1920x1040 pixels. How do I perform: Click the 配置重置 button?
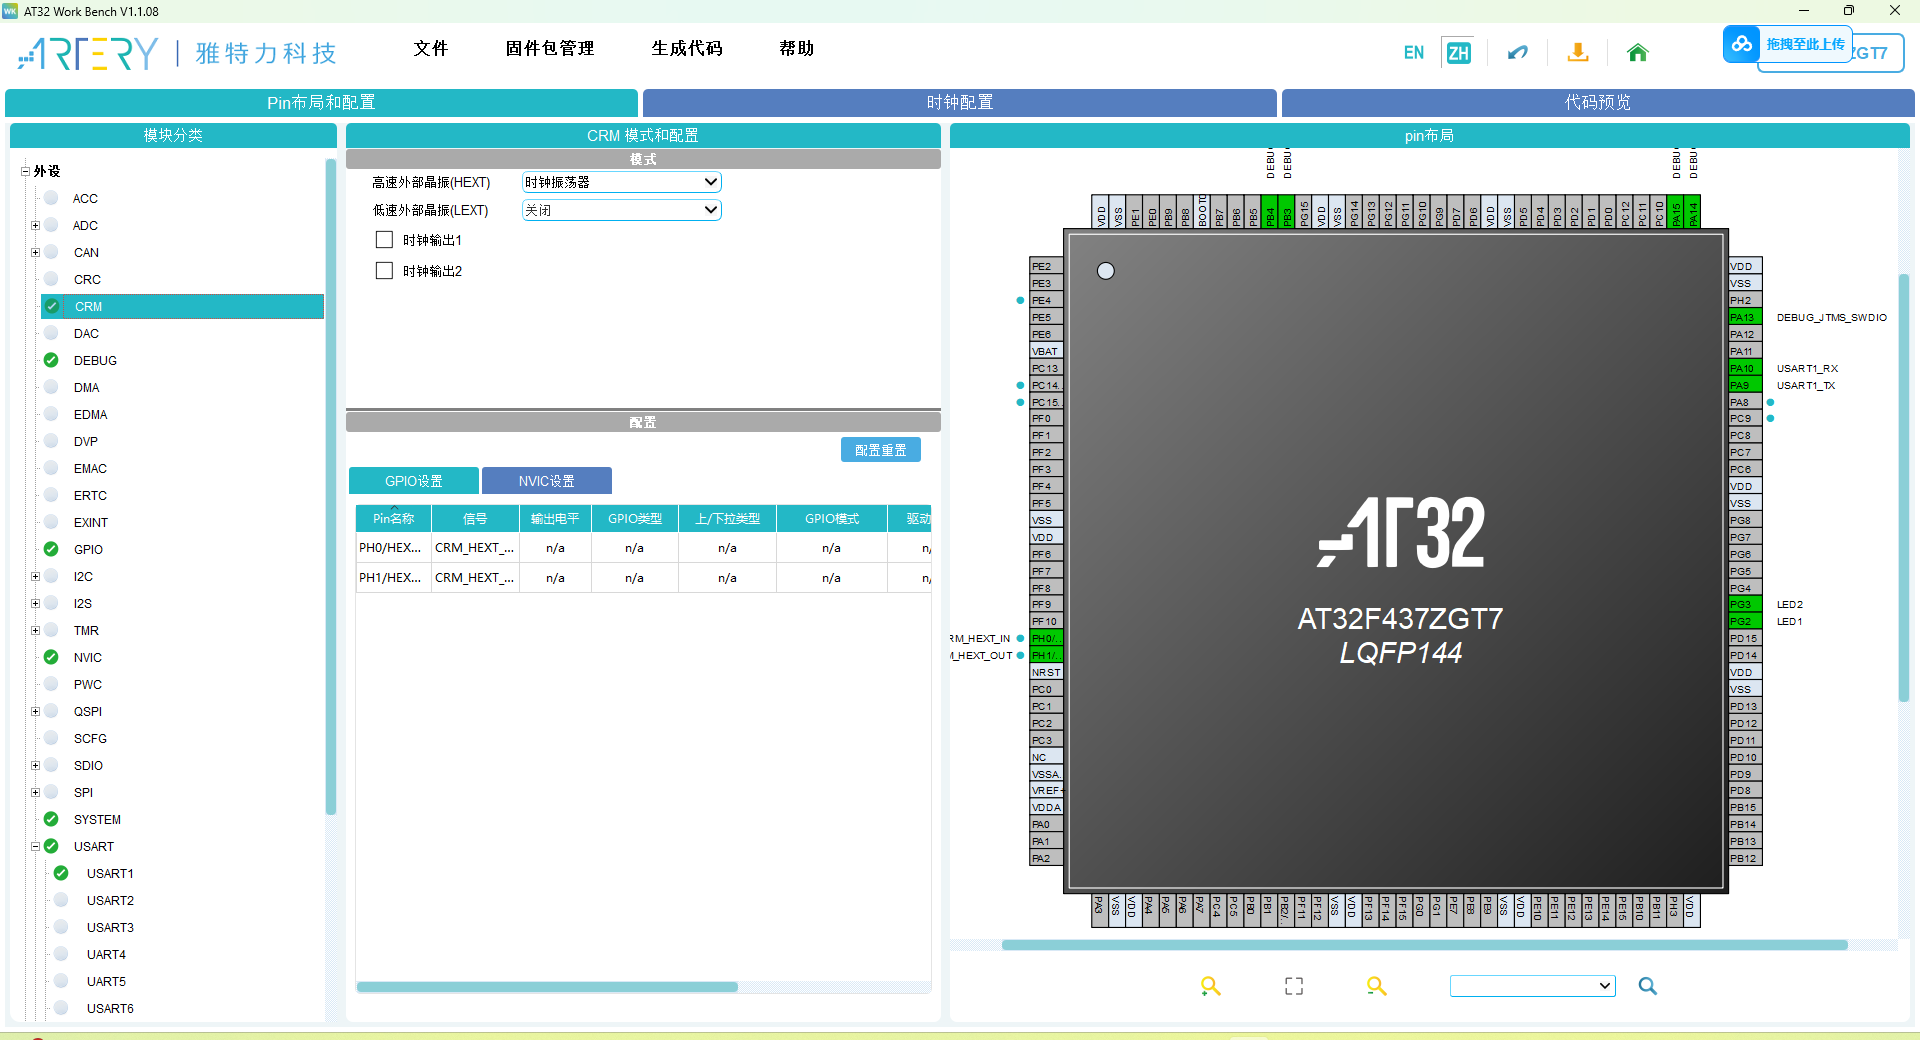point(881,450)
